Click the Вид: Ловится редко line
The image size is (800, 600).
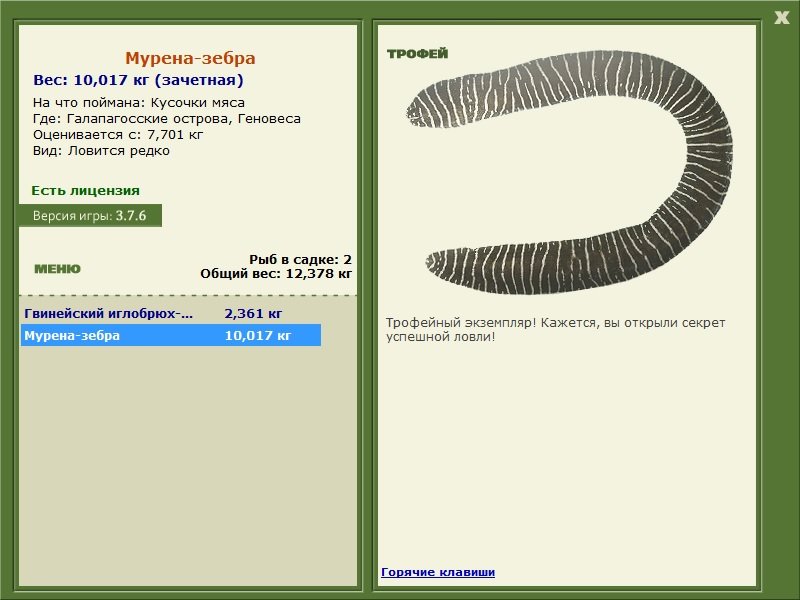point(101,151)
